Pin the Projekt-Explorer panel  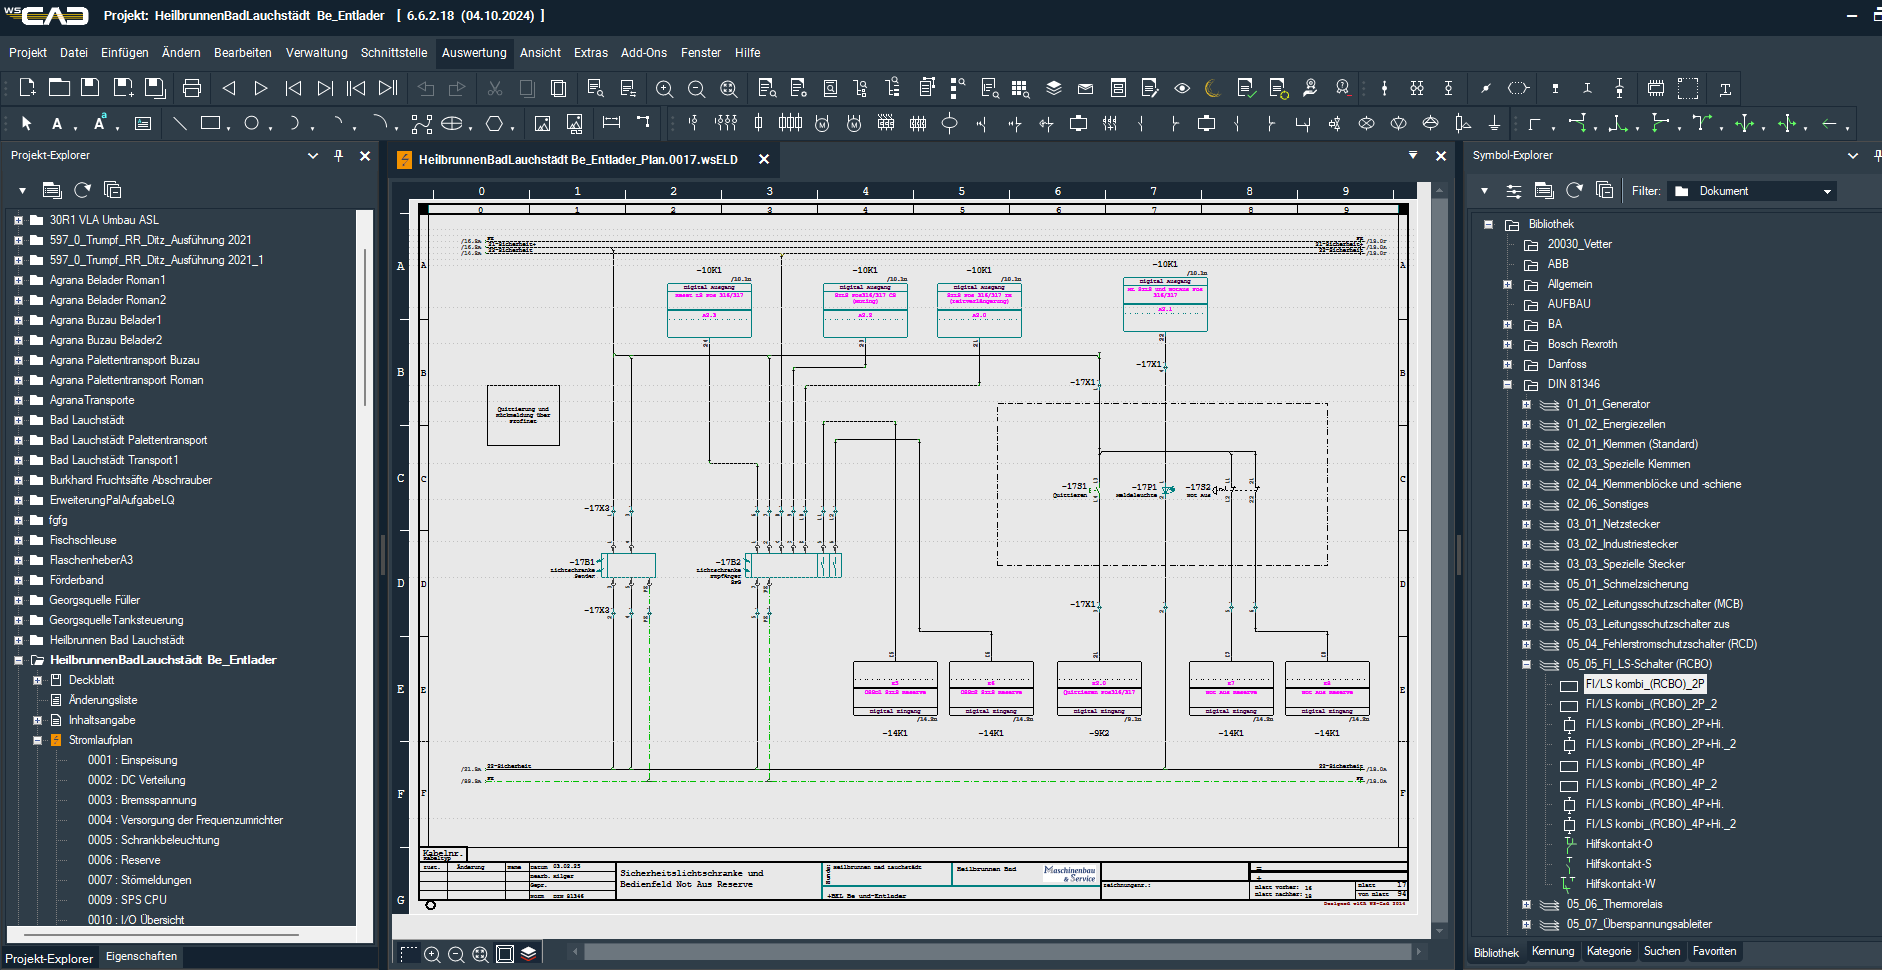338,156
